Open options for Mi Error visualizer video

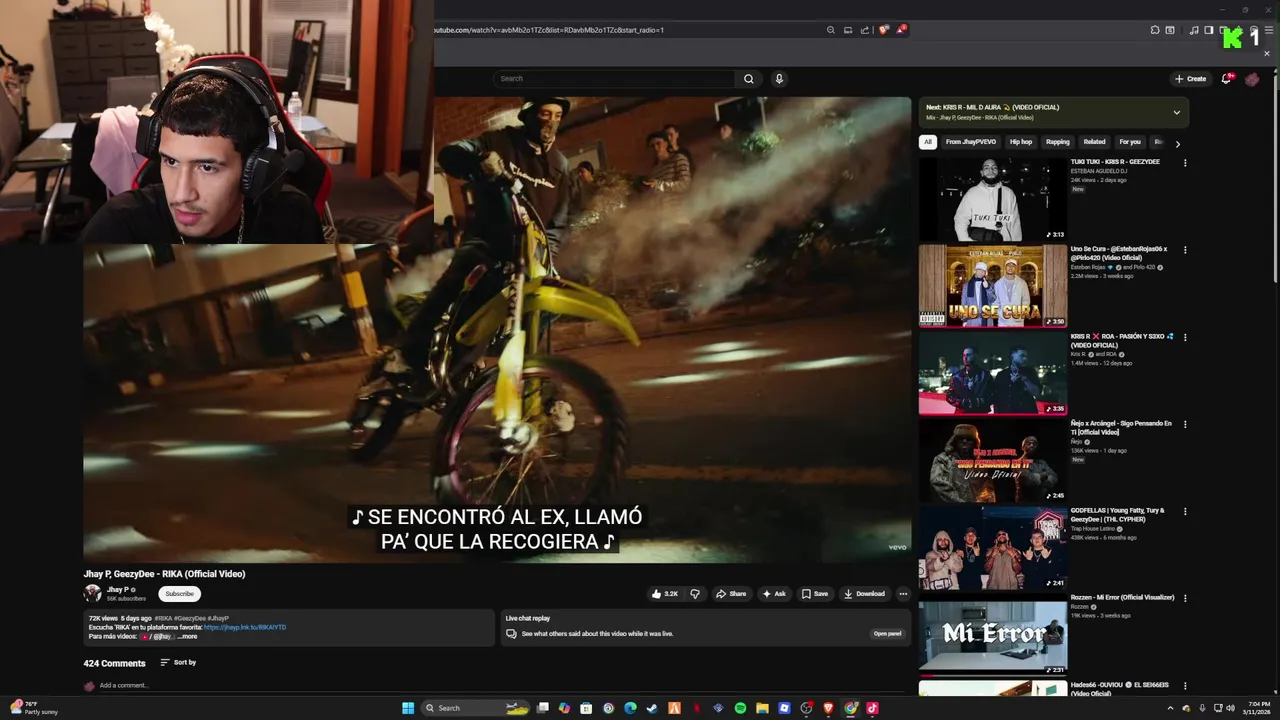click(1185, 598)
